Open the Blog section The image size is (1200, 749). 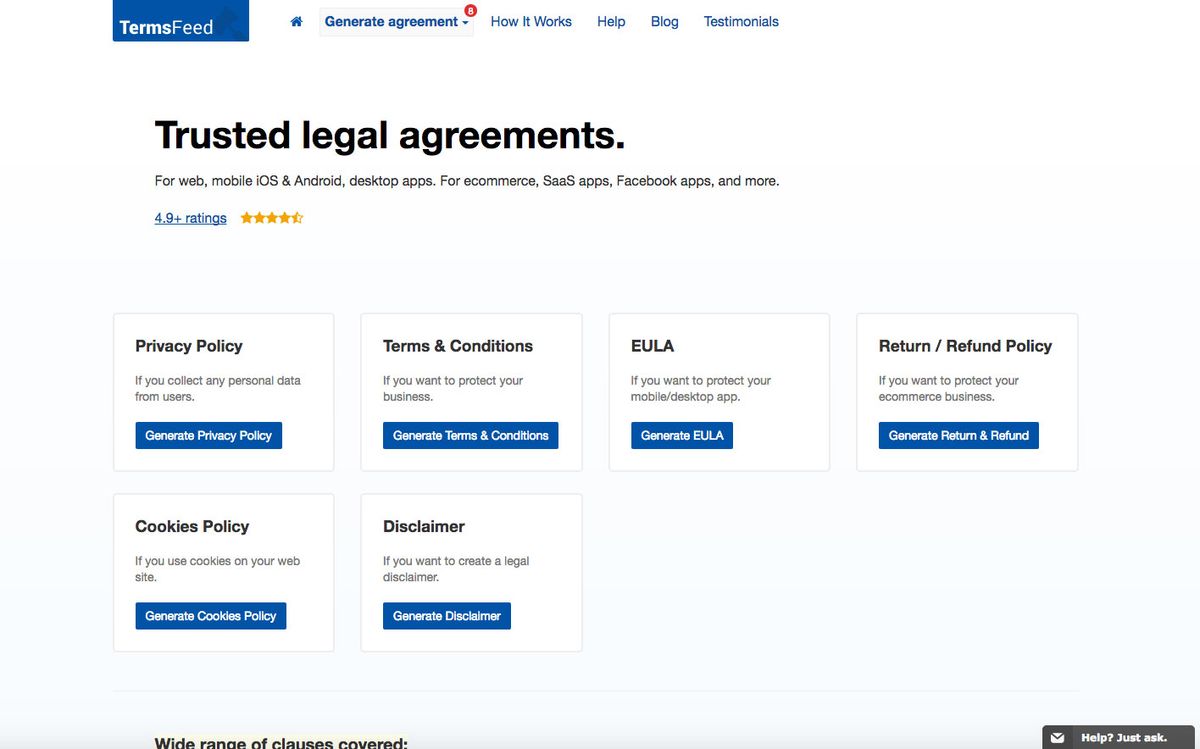click(x=664, y=21)
